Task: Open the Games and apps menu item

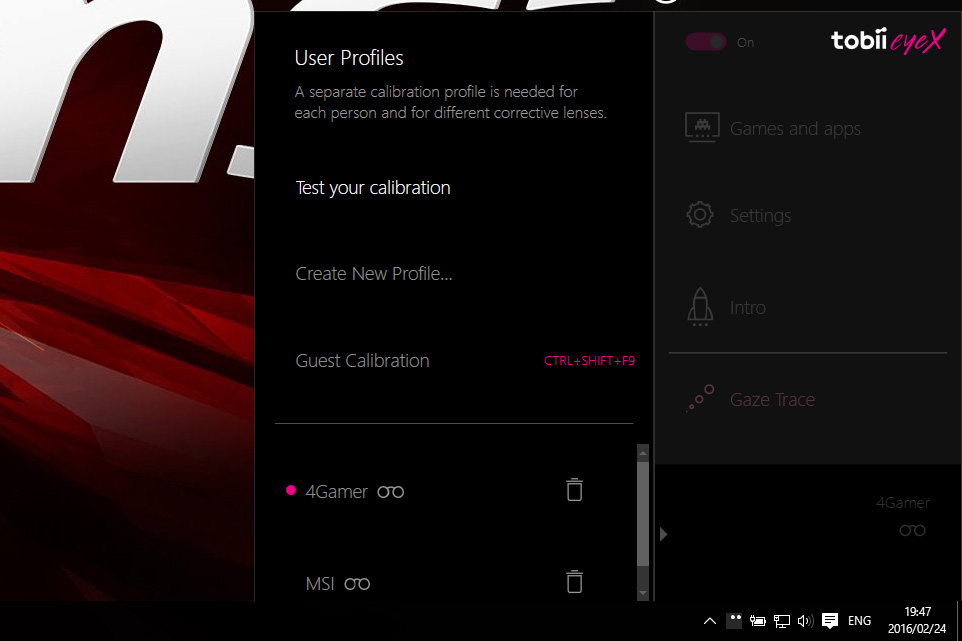Action: point(795,128)
